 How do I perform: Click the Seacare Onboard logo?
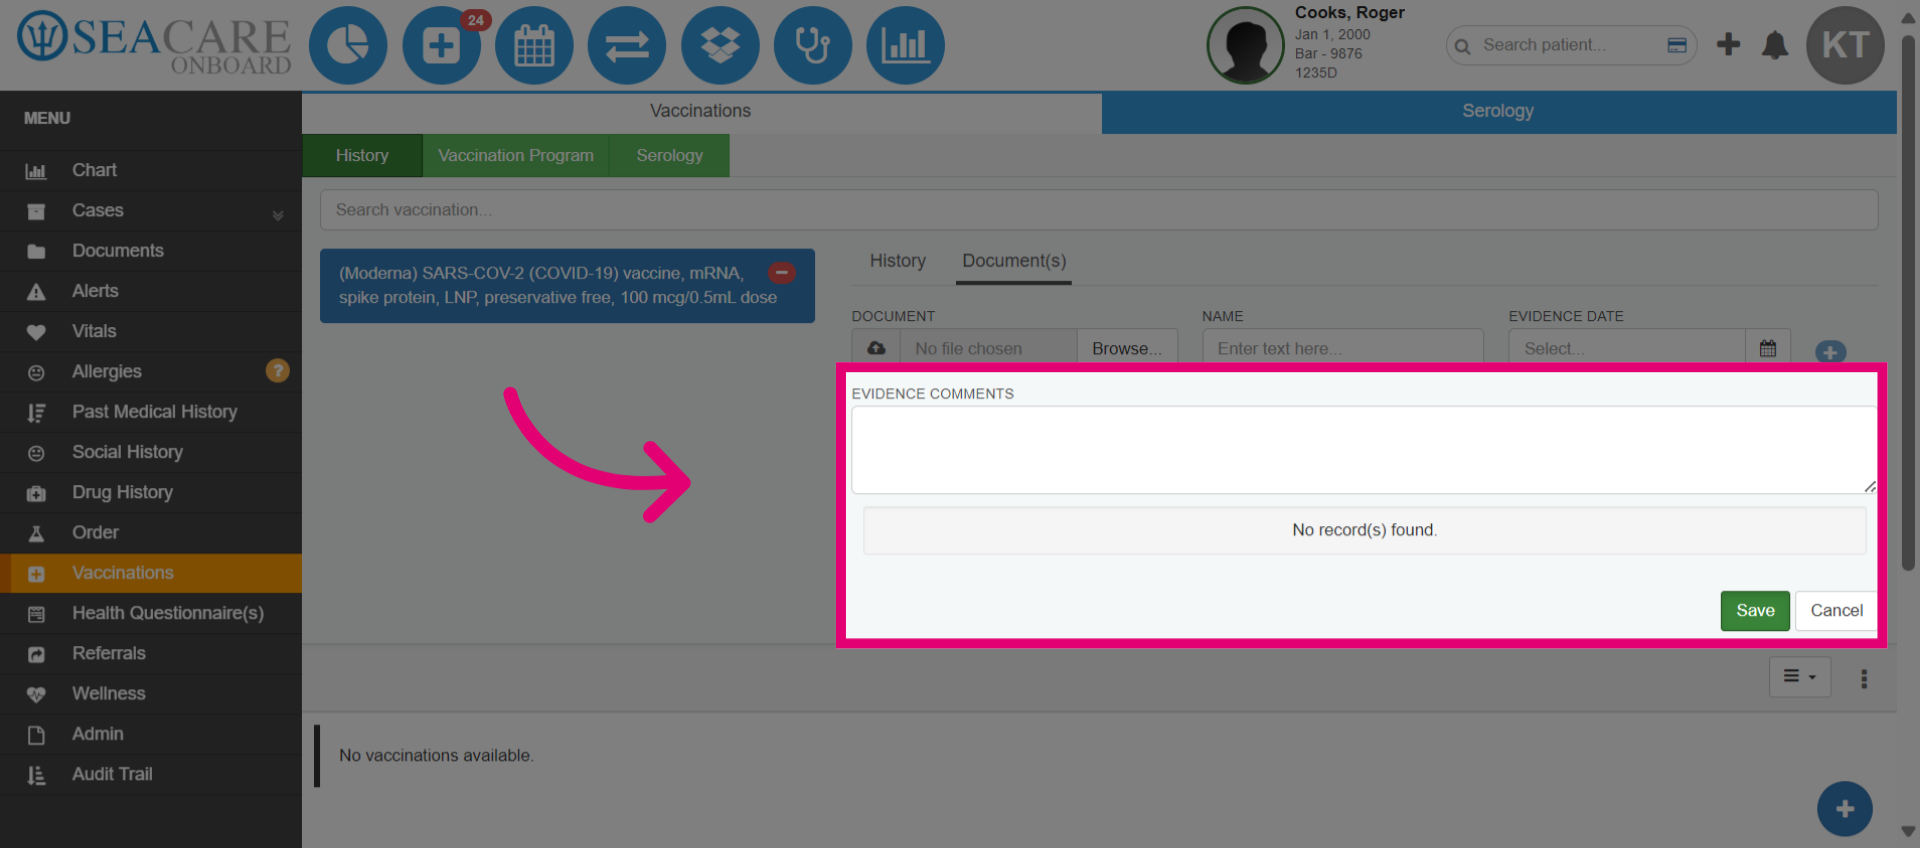click(154, 44)
